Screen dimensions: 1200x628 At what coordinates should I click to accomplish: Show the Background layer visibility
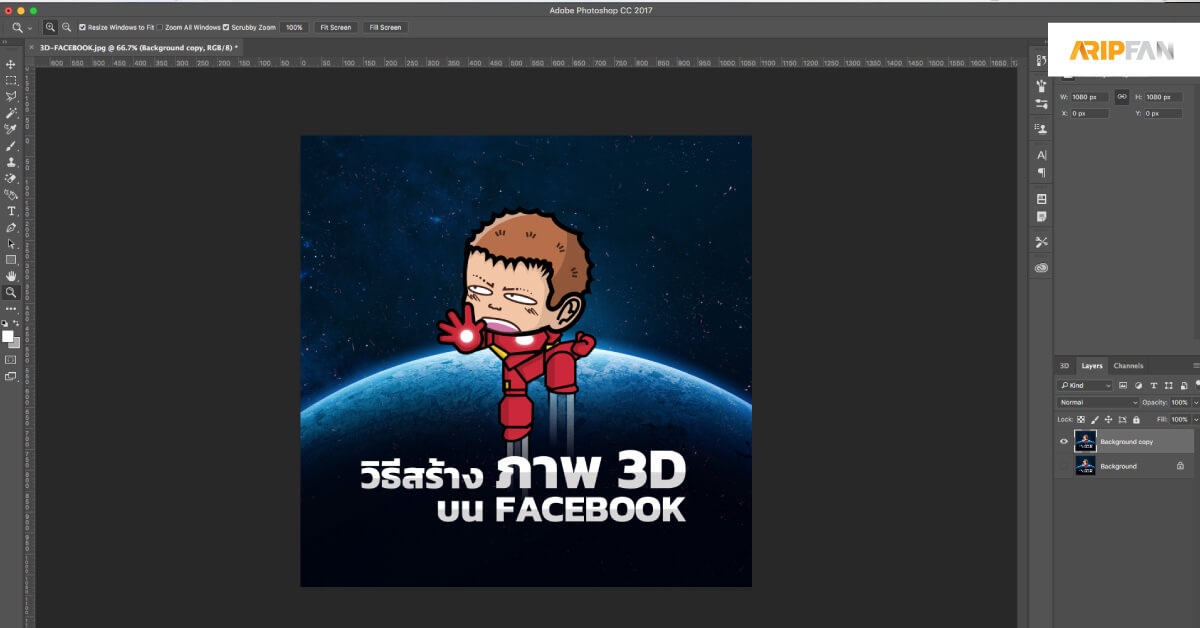pos(1064,466)
